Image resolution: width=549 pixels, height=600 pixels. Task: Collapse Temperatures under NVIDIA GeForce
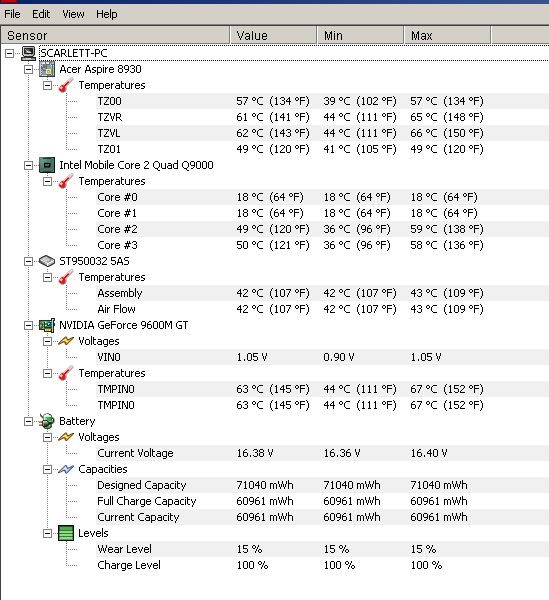[47, 373]
